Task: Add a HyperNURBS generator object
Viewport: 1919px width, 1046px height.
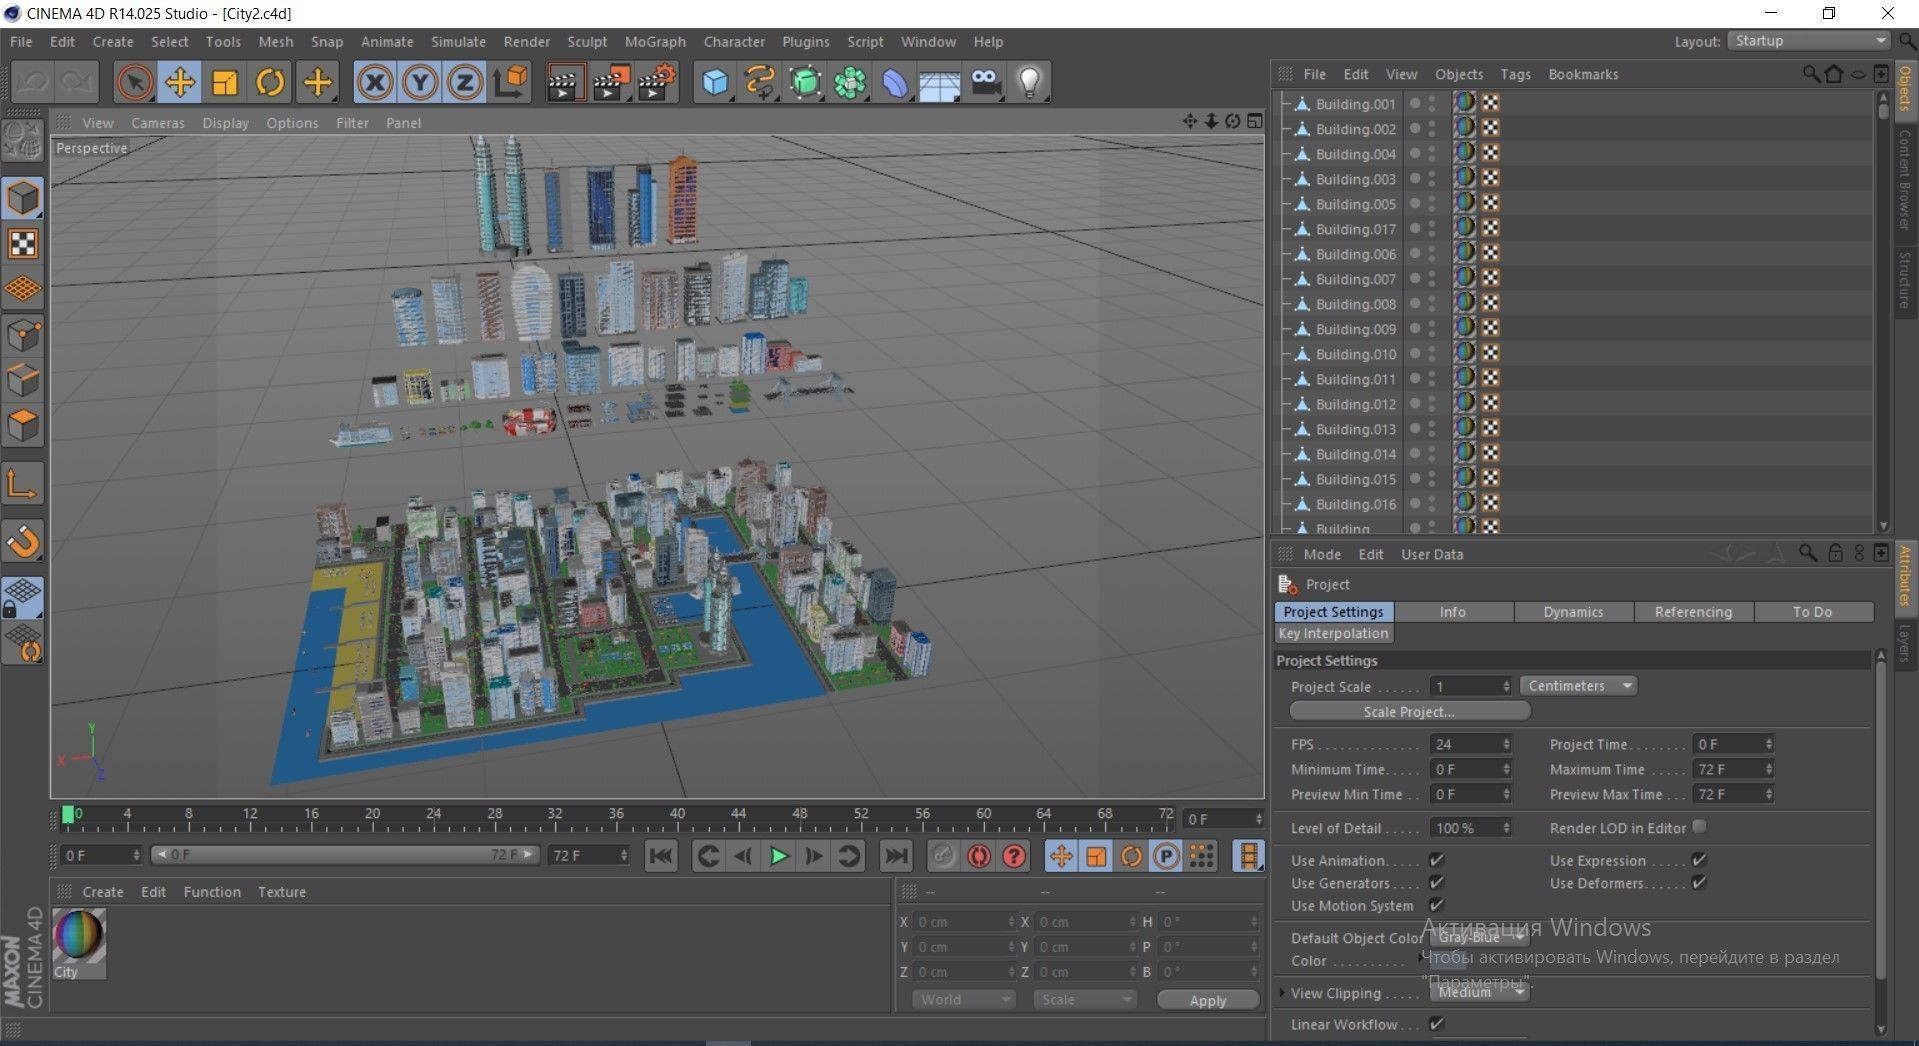Action: [805, 82]
